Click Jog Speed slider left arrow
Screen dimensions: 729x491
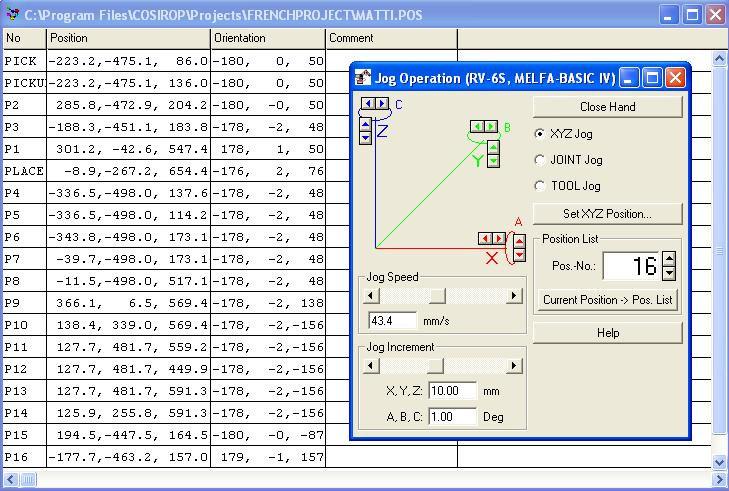pyautogui.click(x=371, y=296)
